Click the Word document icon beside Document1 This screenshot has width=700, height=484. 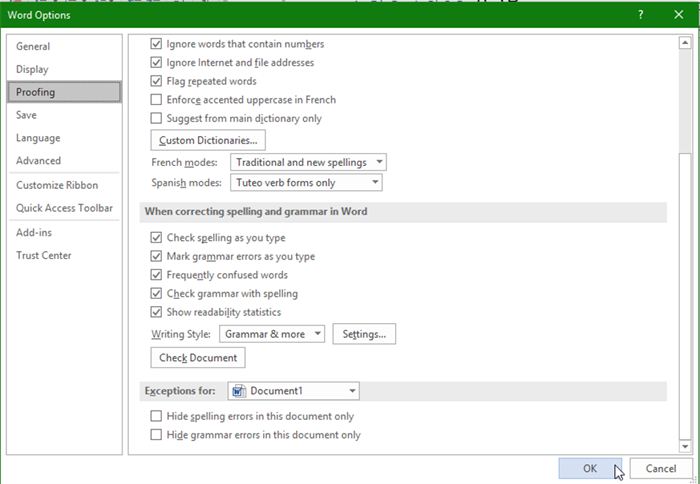pos(238,391)
